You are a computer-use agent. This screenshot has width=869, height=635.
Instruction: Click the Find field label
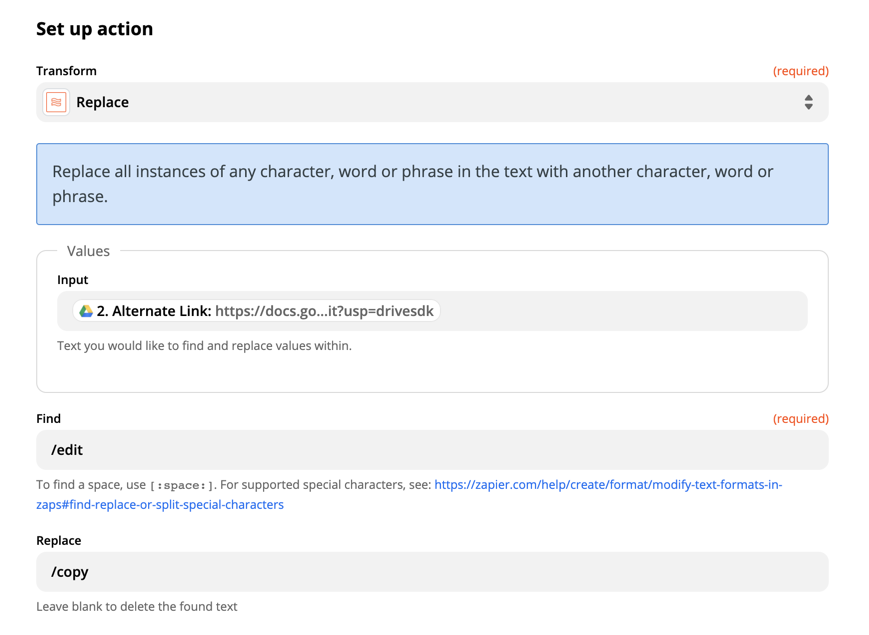tap(48, 419)
